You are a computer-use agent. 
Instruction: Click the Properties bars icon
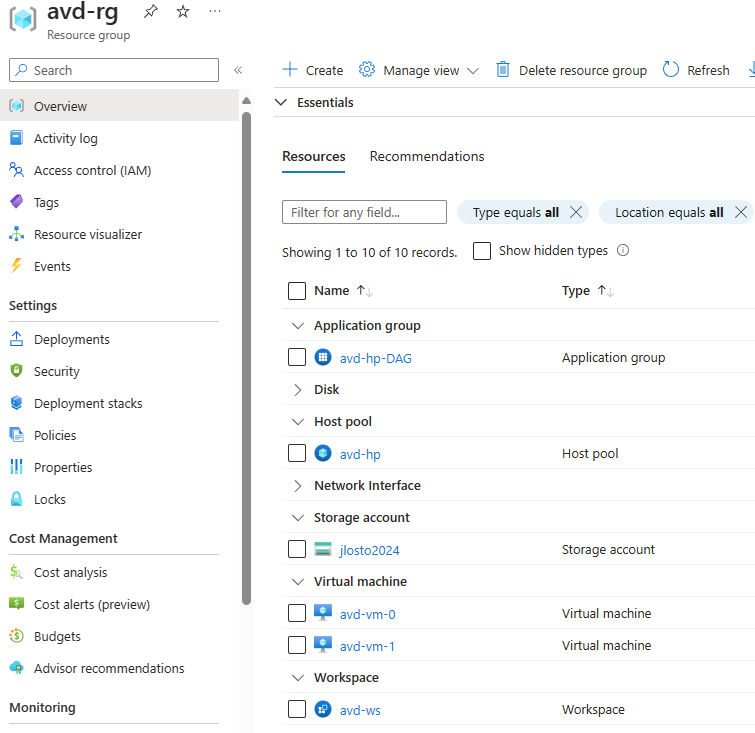[16, 467]
